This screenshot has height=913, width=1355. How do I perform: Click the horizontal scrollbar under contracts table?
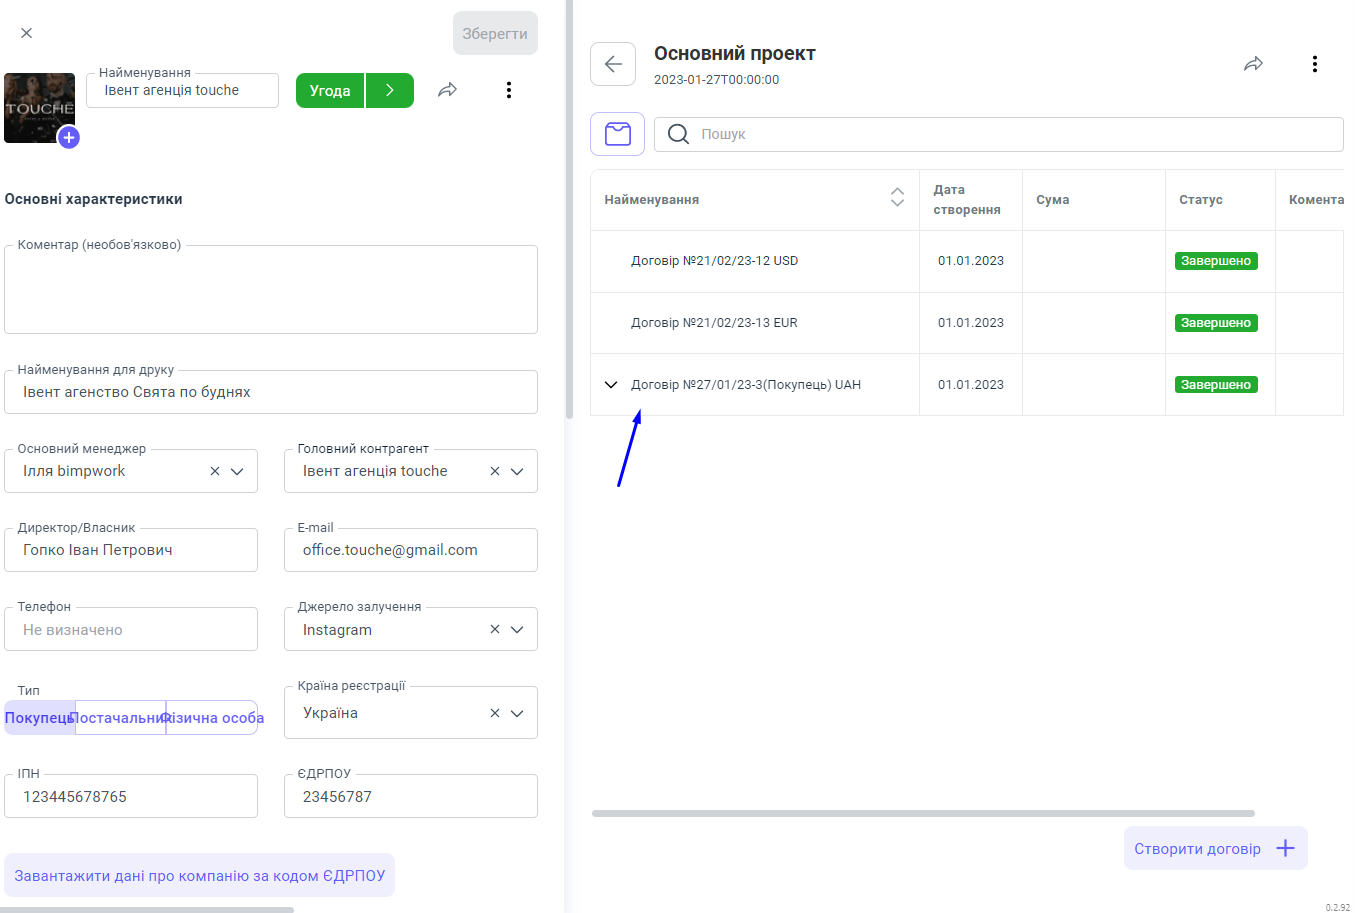[922, 813]
